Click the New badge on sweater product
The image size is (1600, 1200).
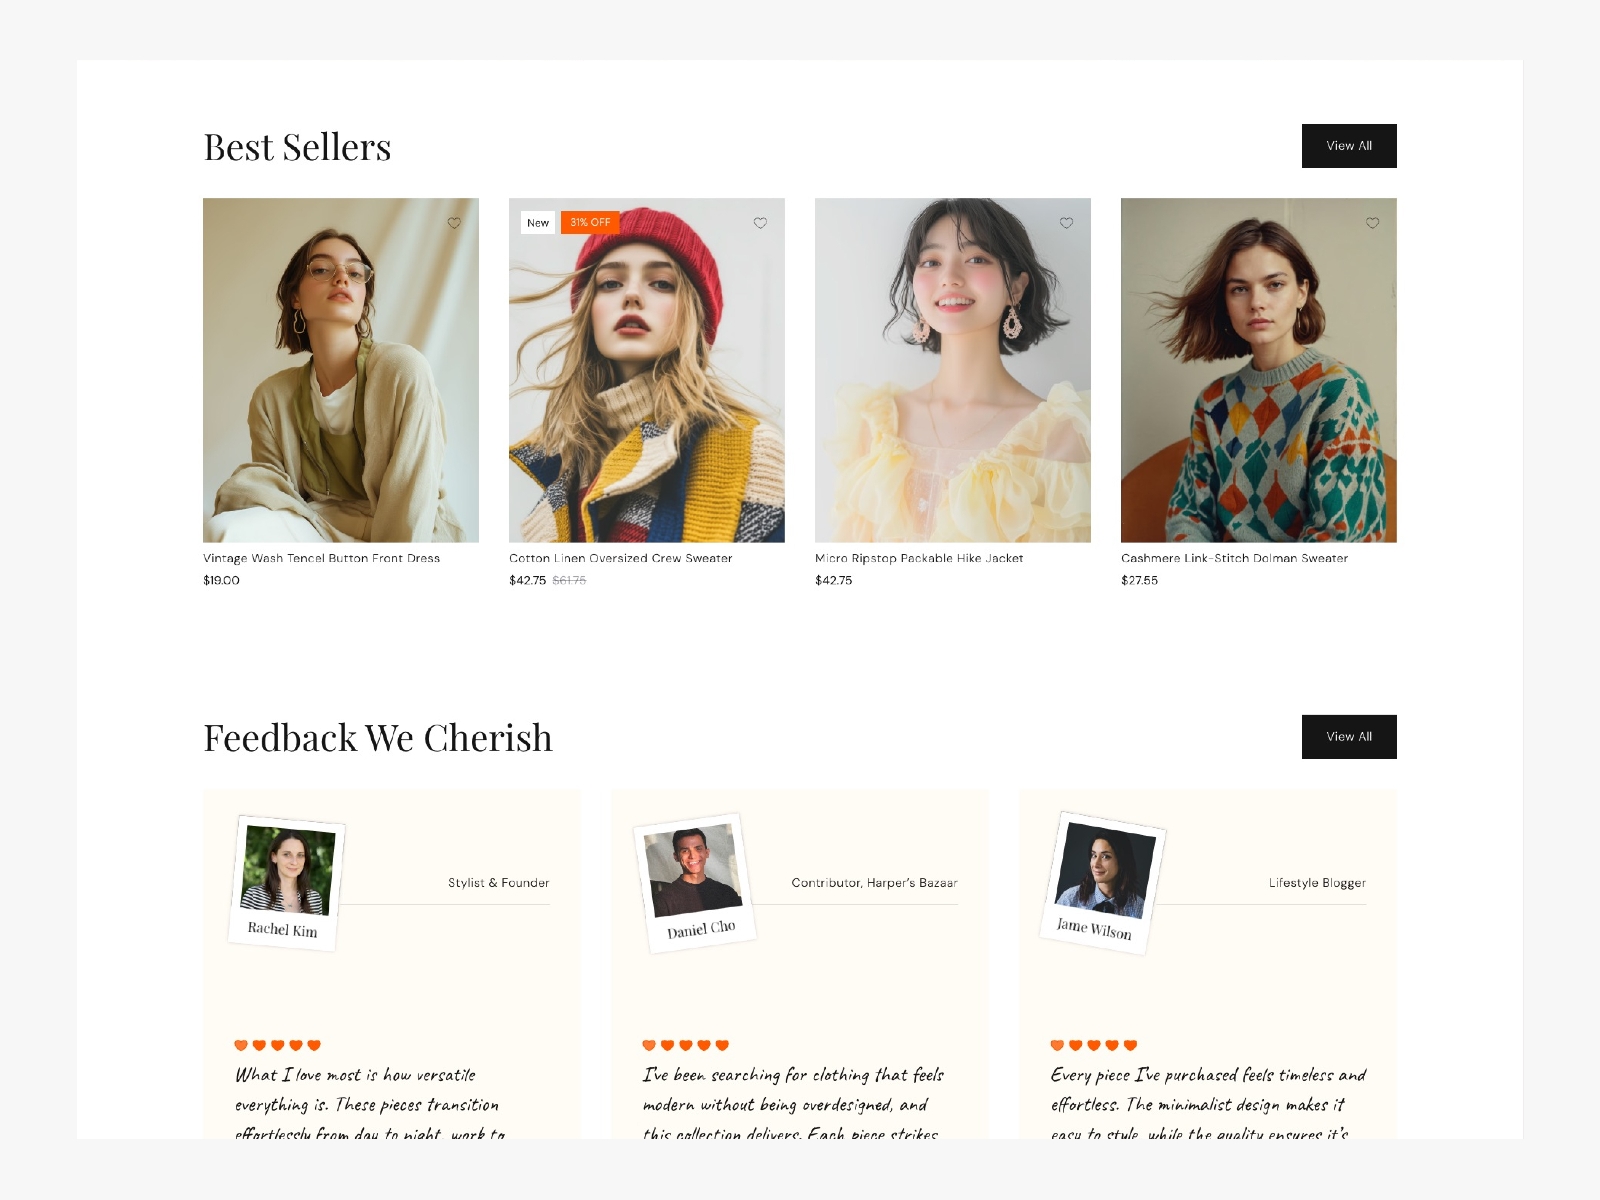(538, 222)
